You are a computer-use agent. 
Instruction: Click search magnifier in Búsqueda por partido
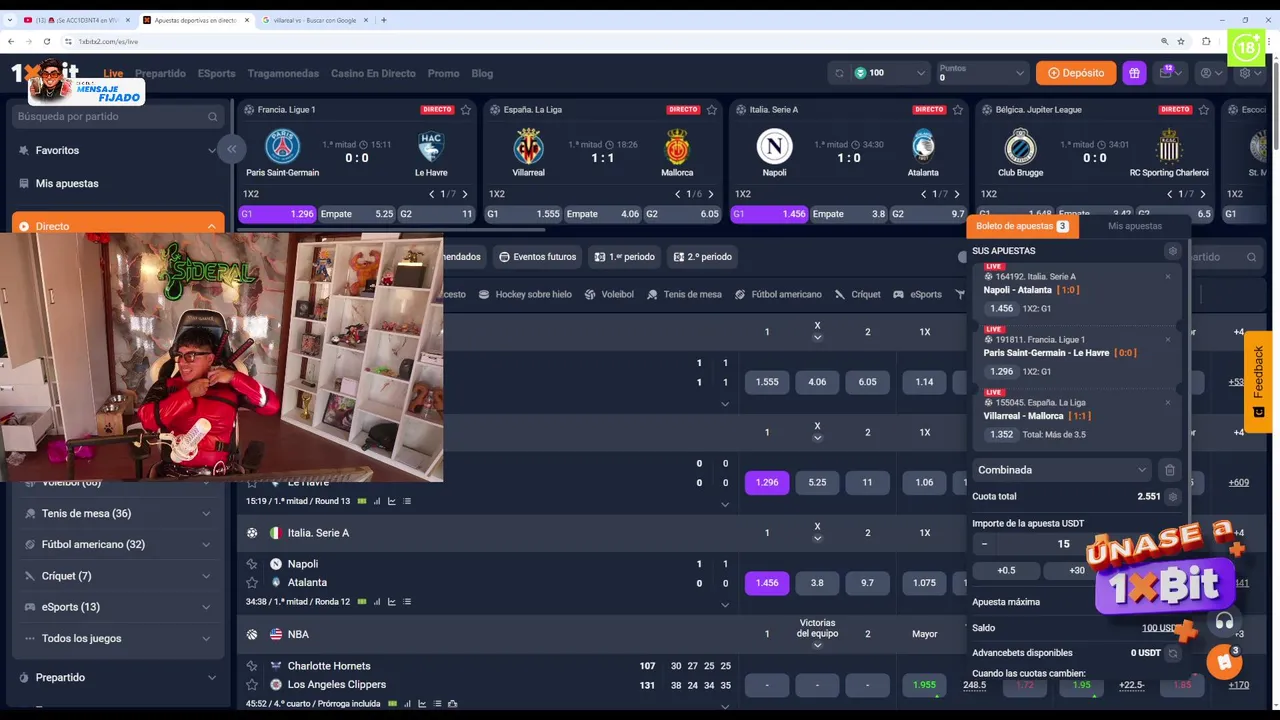click(x=212, y=117)
